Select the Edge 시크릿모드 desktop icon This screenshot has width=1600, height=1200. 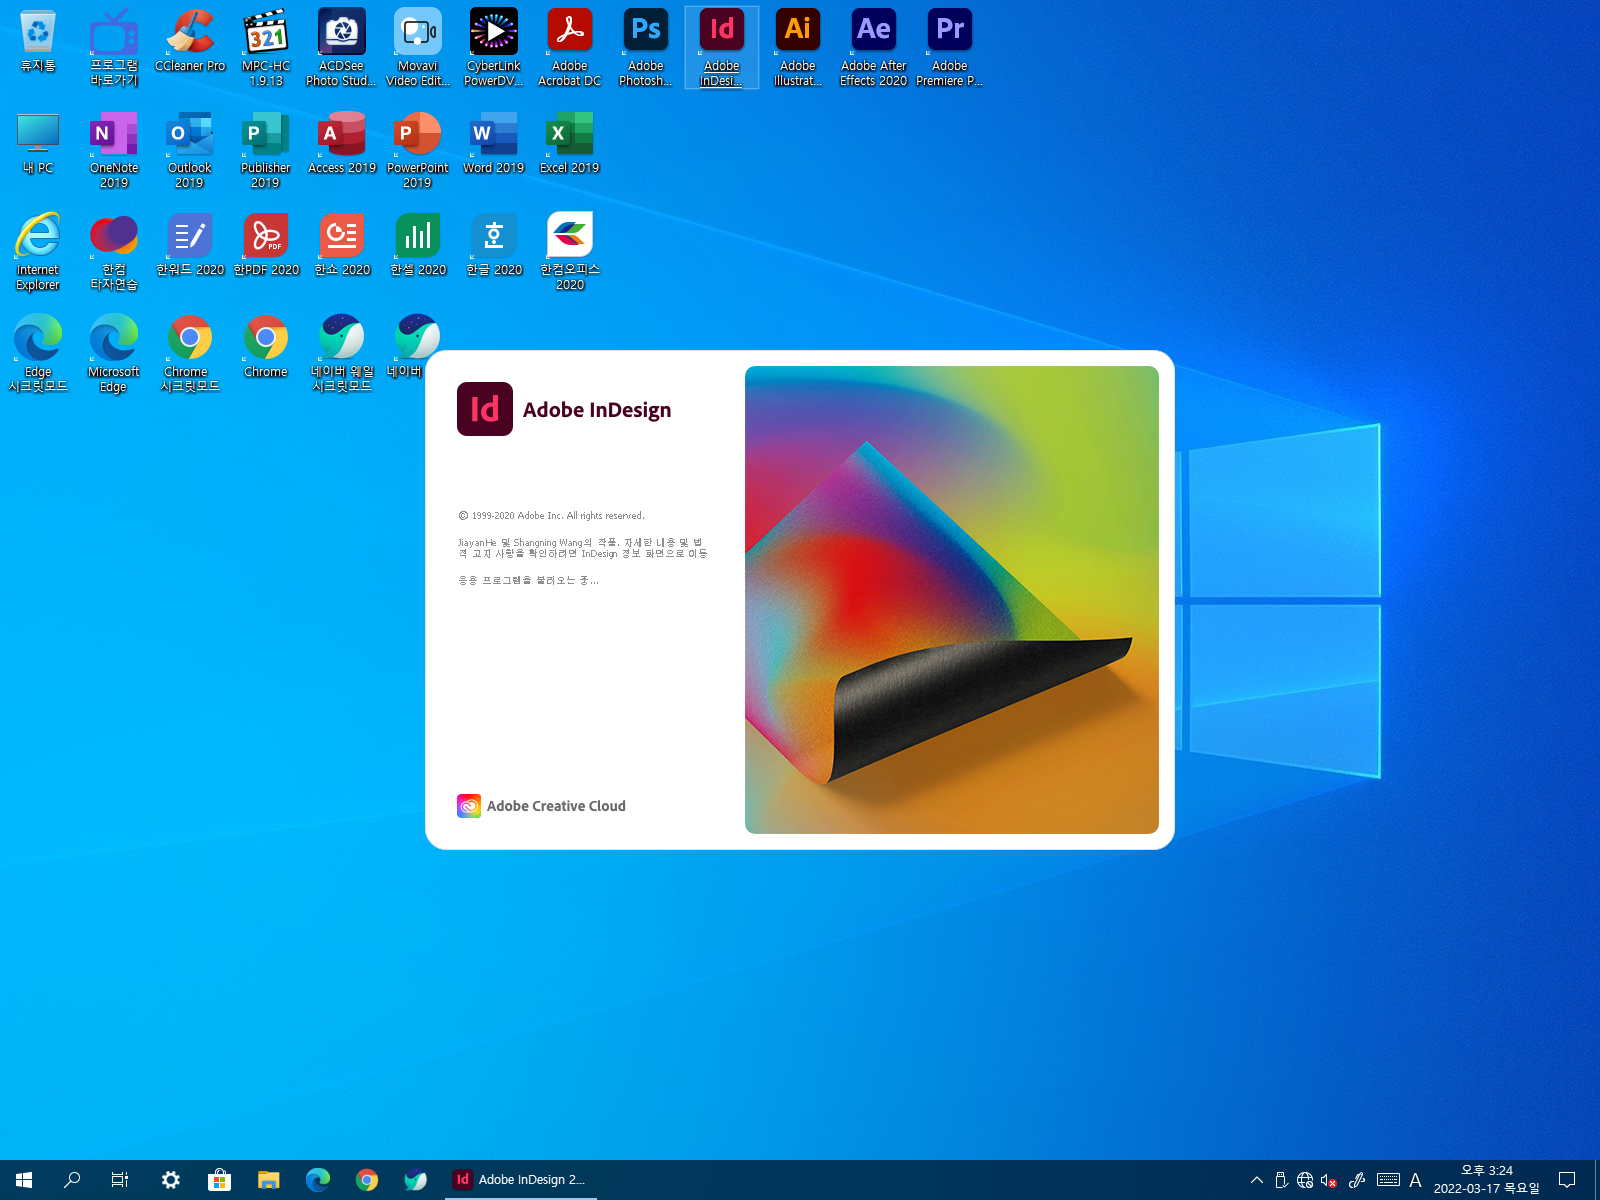tap(38, 354)
